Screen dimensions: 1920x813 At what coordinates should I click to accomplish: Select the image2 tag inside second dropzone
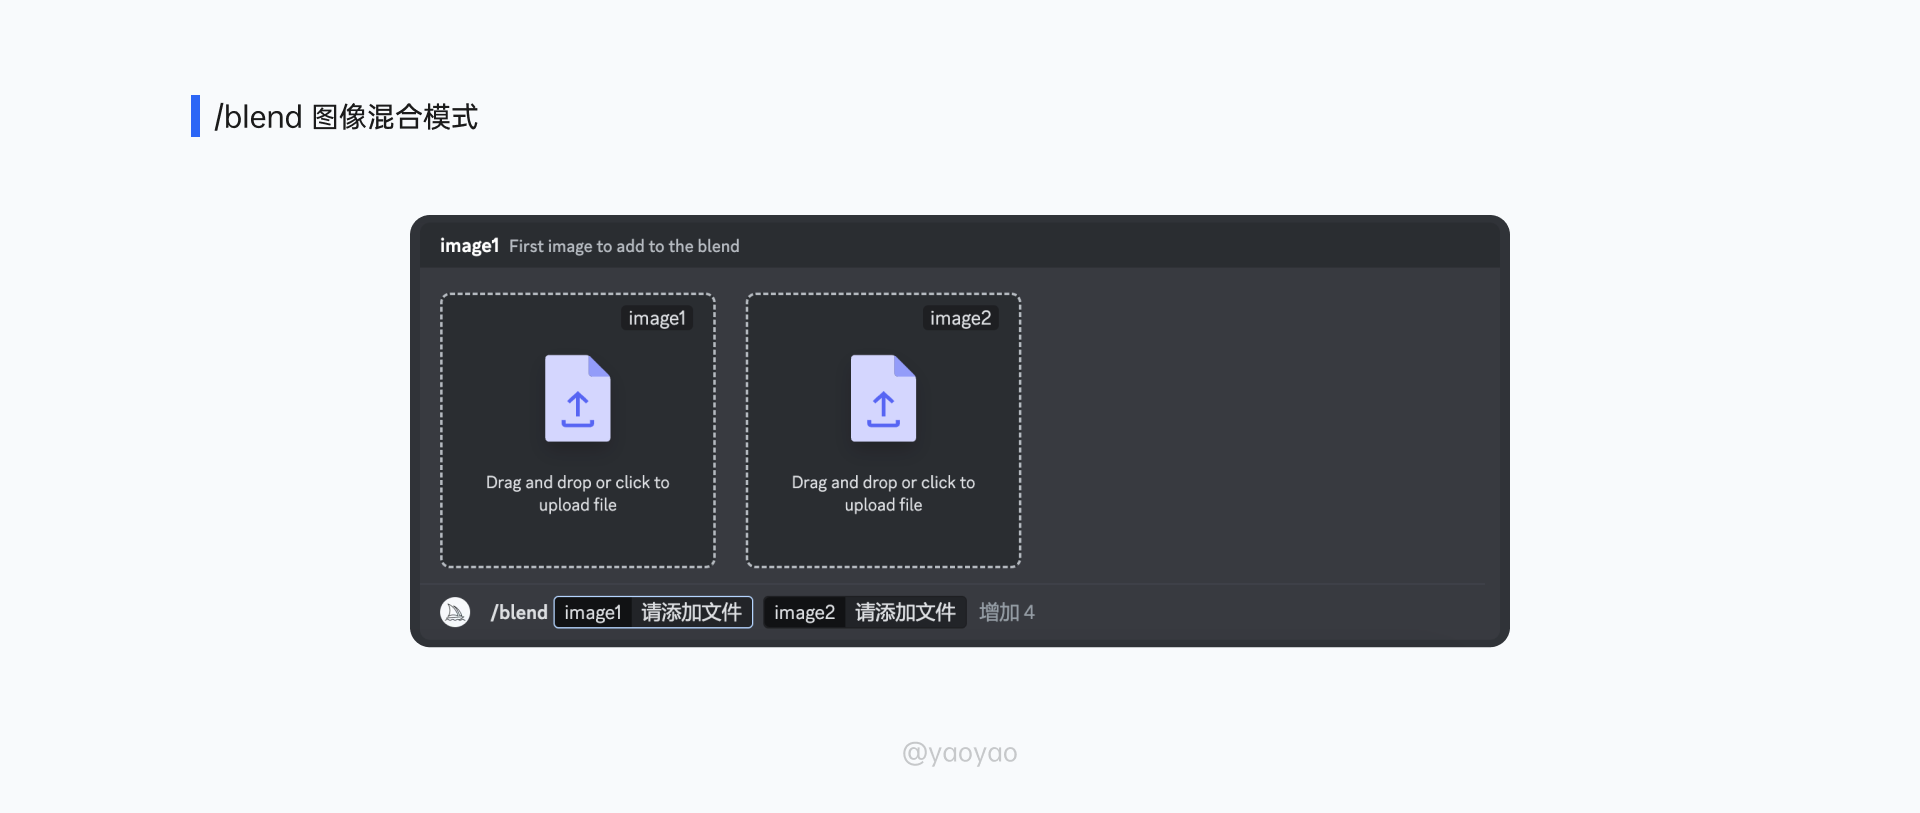point(960,318)
